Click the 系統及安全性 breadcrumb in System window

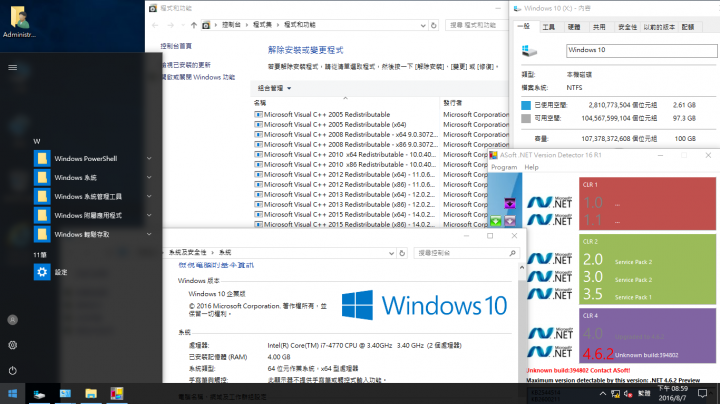tap(187, 252)
